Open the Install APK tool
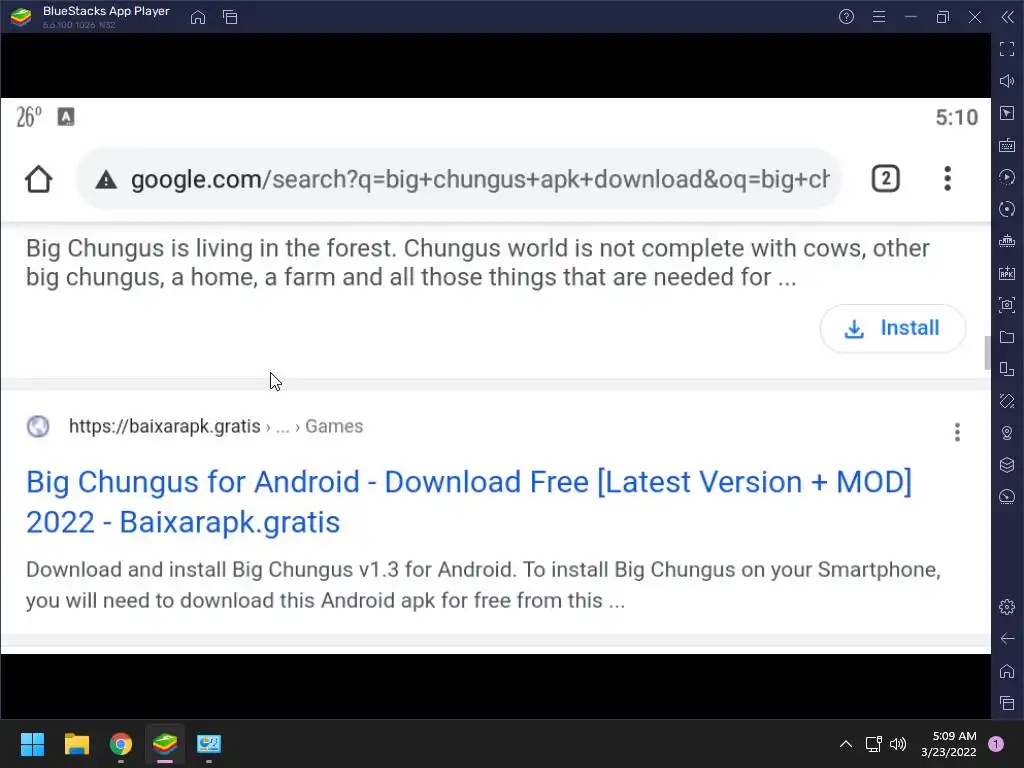This screenshot has height=768, width=1024. [1007, 273]
